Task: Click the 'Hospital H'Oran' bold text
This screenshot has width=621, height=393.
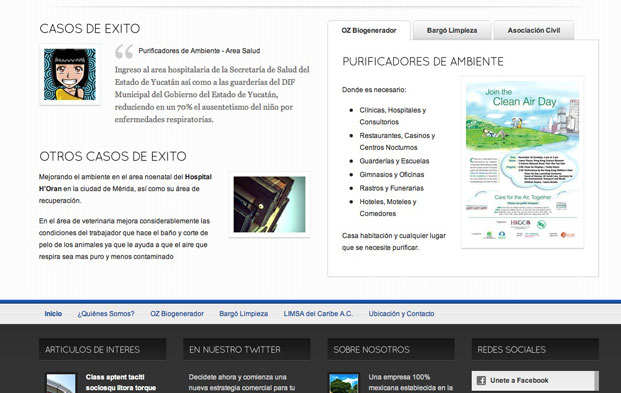Action: [125, 183]
